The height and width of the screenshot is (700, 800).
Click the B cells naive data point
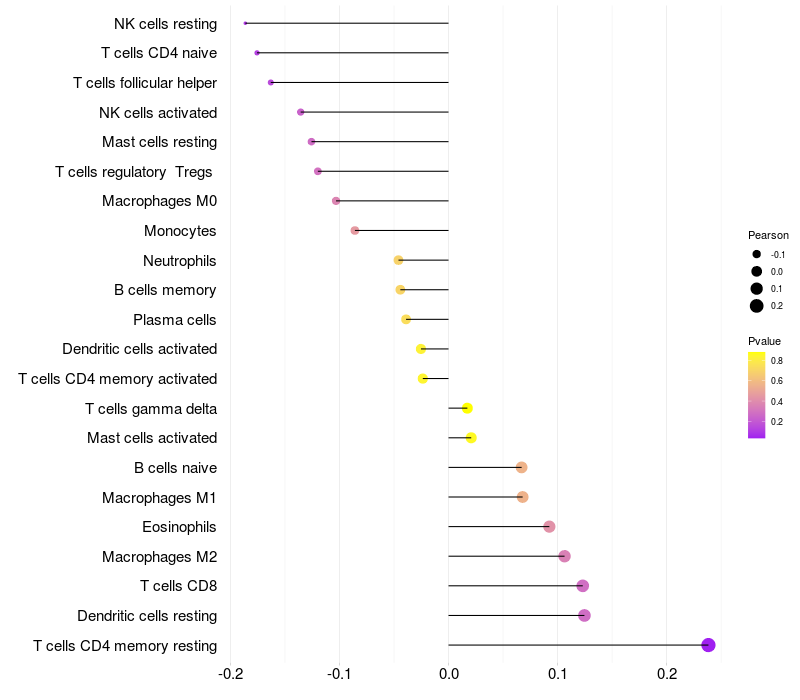click(x=521, y=468)
